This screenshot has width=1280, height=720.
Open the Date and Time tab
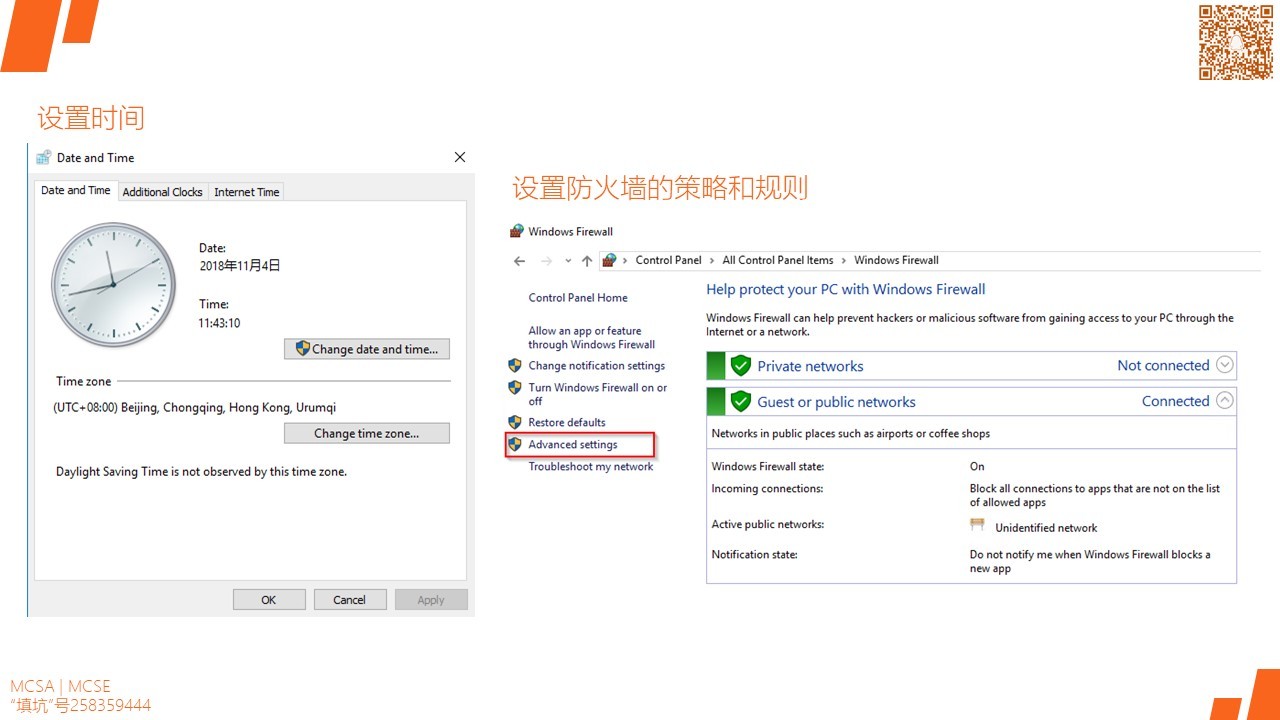click(x=76, y=190)
